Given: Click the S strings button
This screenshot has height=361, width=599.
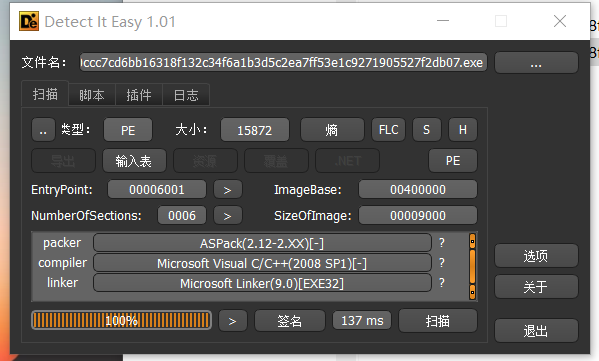Looking at the screenshot, I should (427, 130).
